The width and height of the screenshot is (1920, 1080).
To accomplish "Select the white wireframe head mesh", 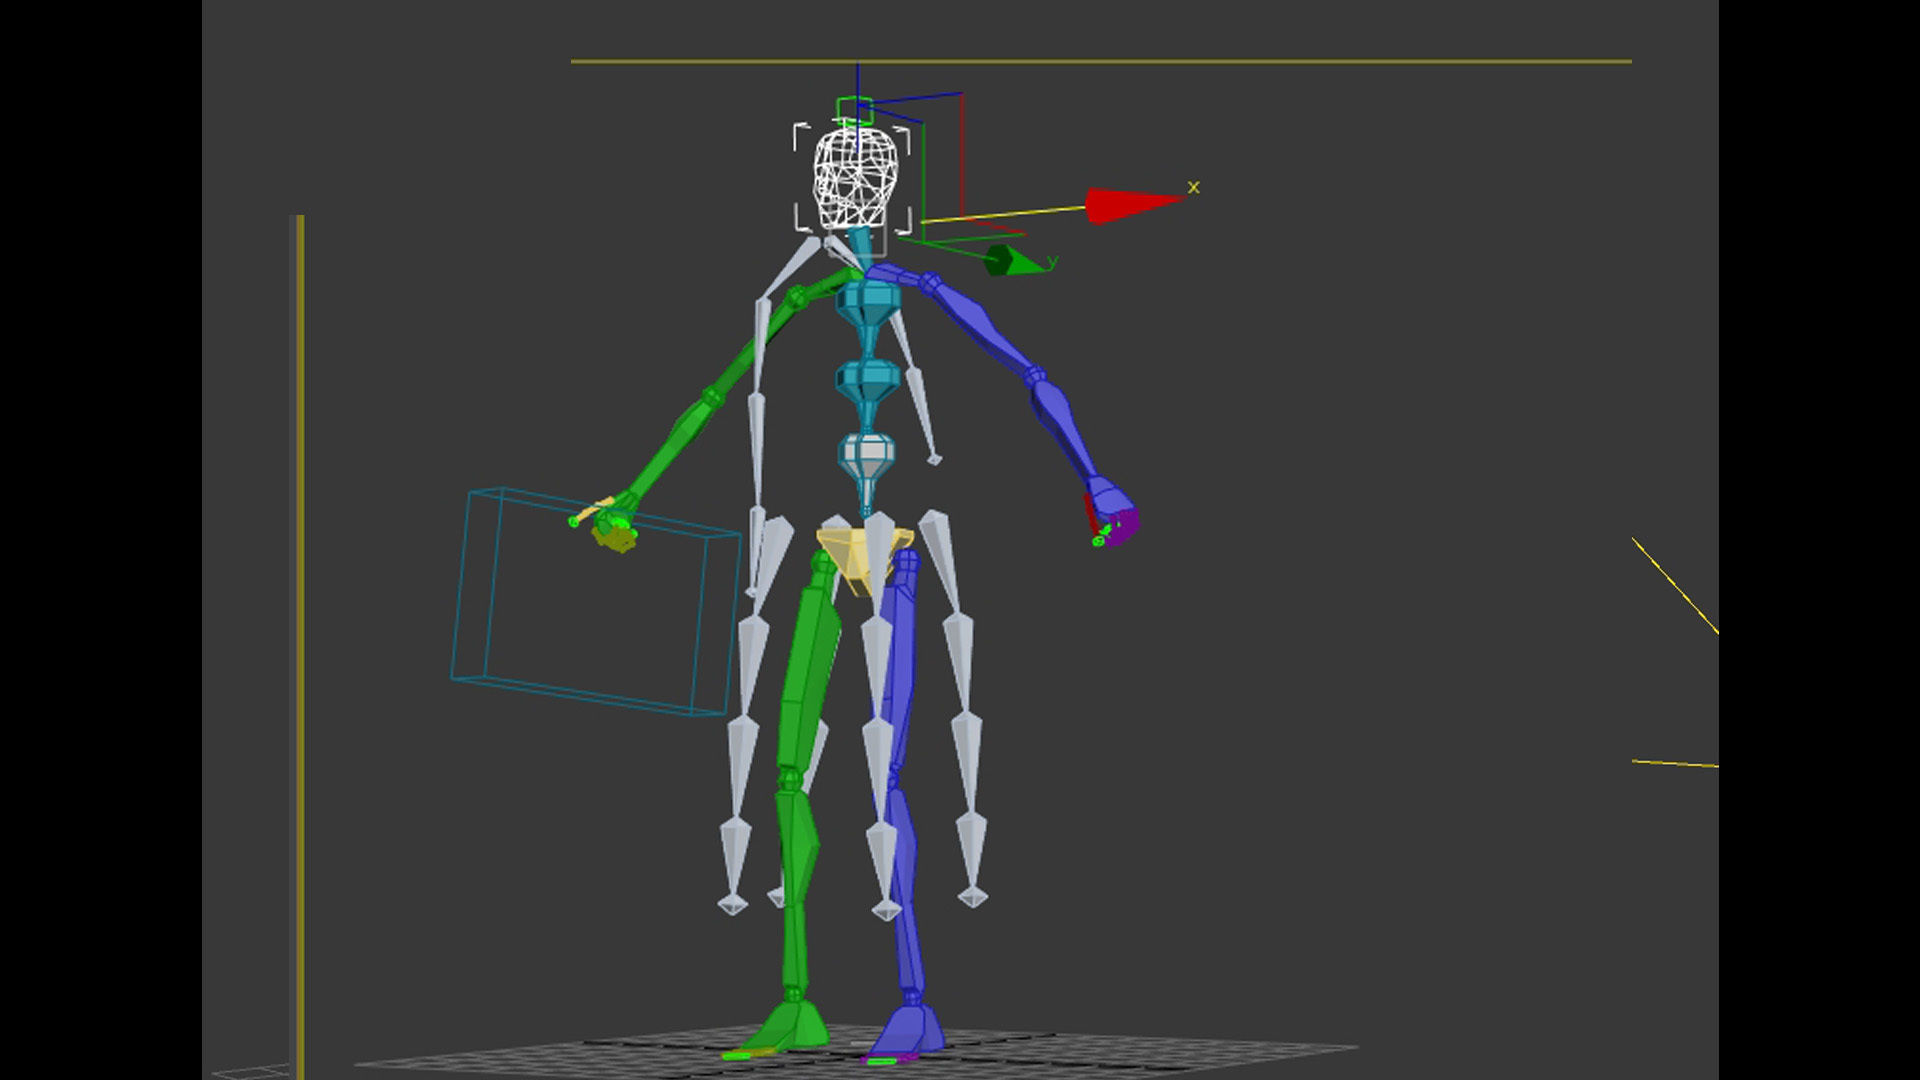I will pos(855,178).
